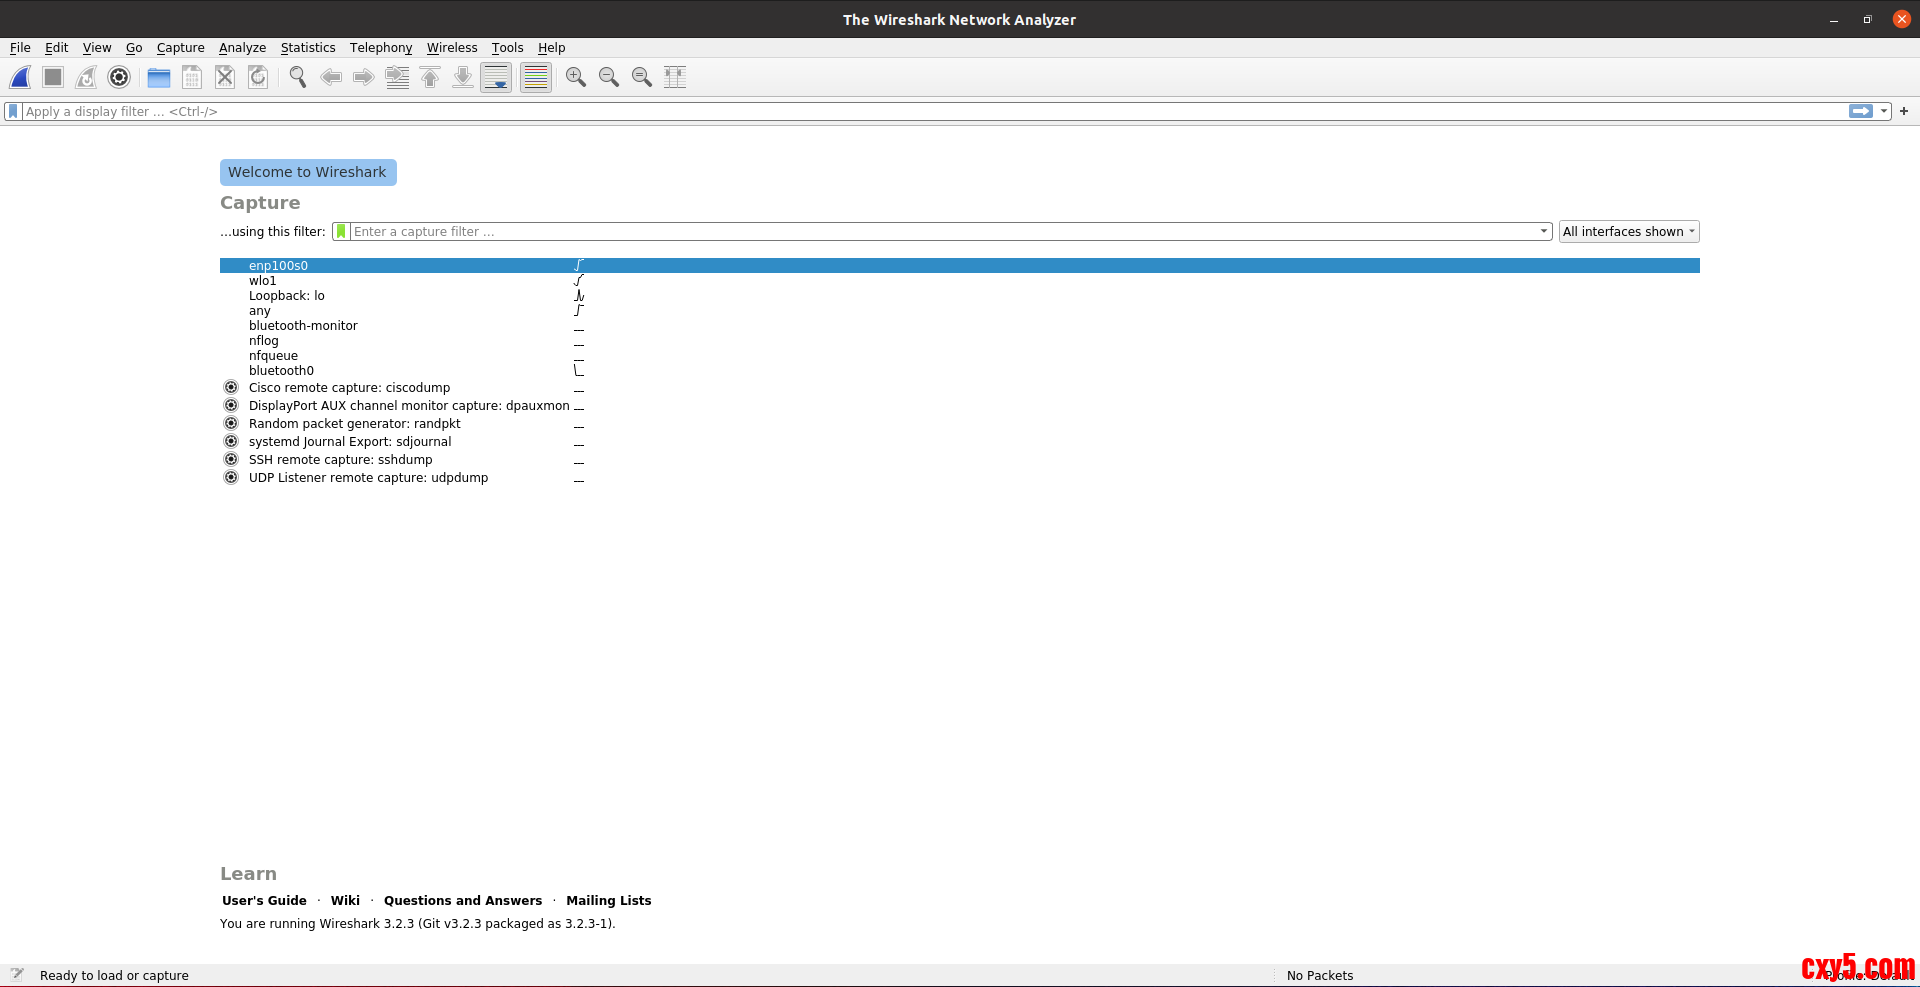Viewport: 1920px width, 987px height.
Task: Select the wlo1 interface
Action: point(263,281)
